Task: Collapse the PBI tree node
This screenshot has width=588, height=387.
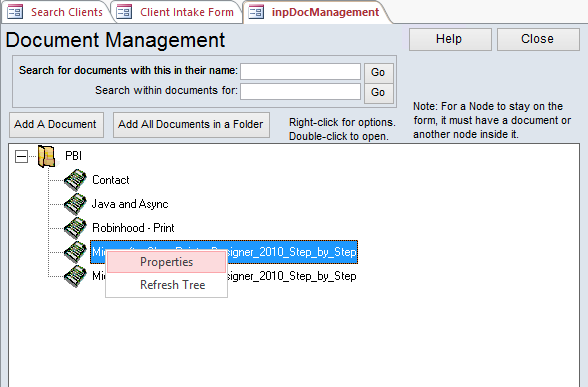Action: (21, 156)
